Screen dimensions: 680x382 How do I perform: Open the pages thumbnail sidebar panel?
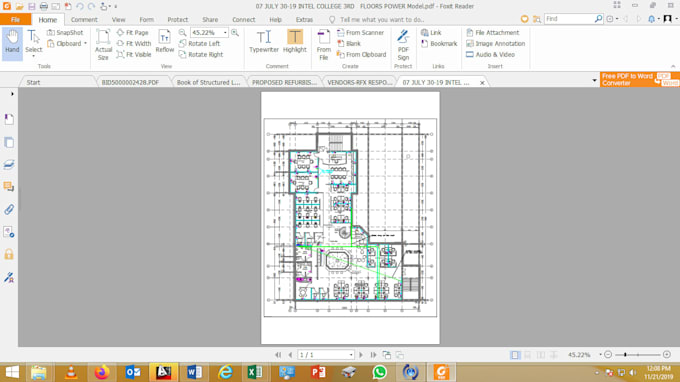[9, 142]
